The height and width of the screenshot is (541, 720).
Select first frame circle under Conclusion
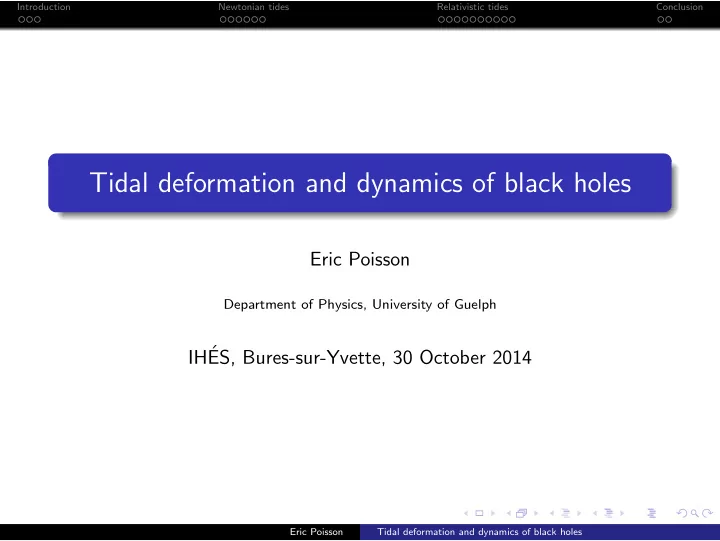pos(660,20)
